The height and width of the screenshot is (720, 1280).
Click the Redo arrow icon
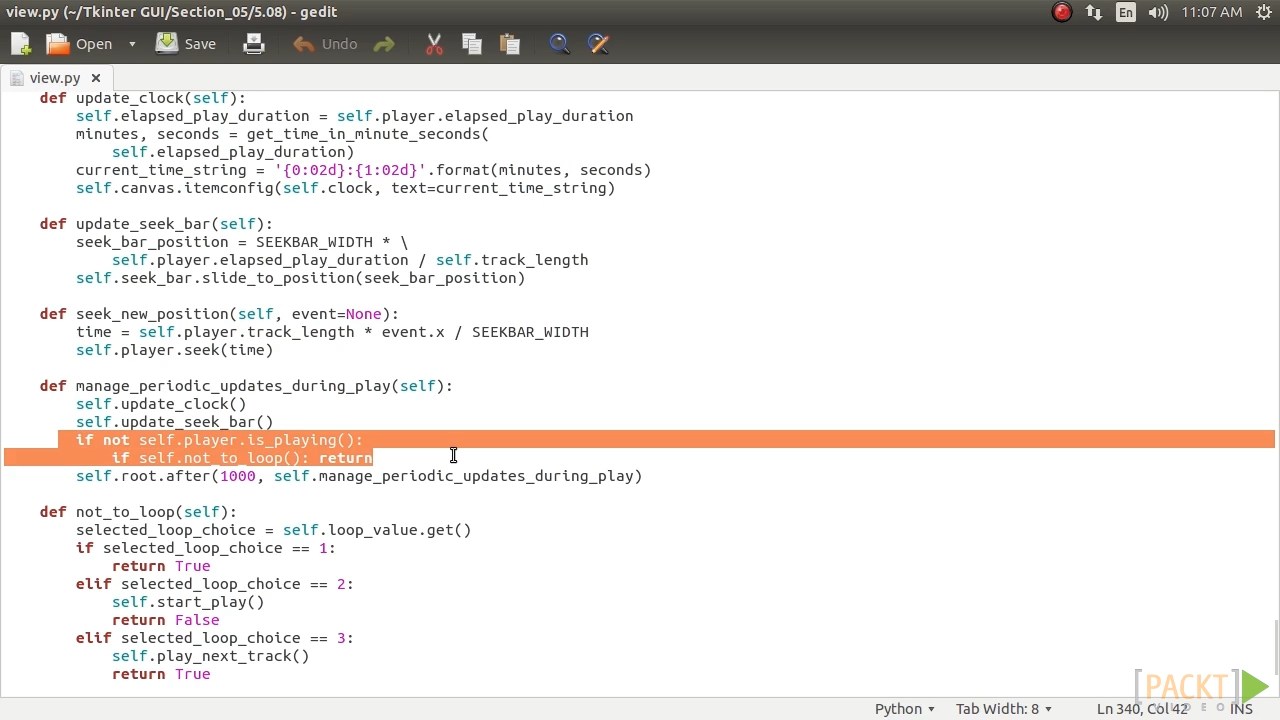point(384,44)
